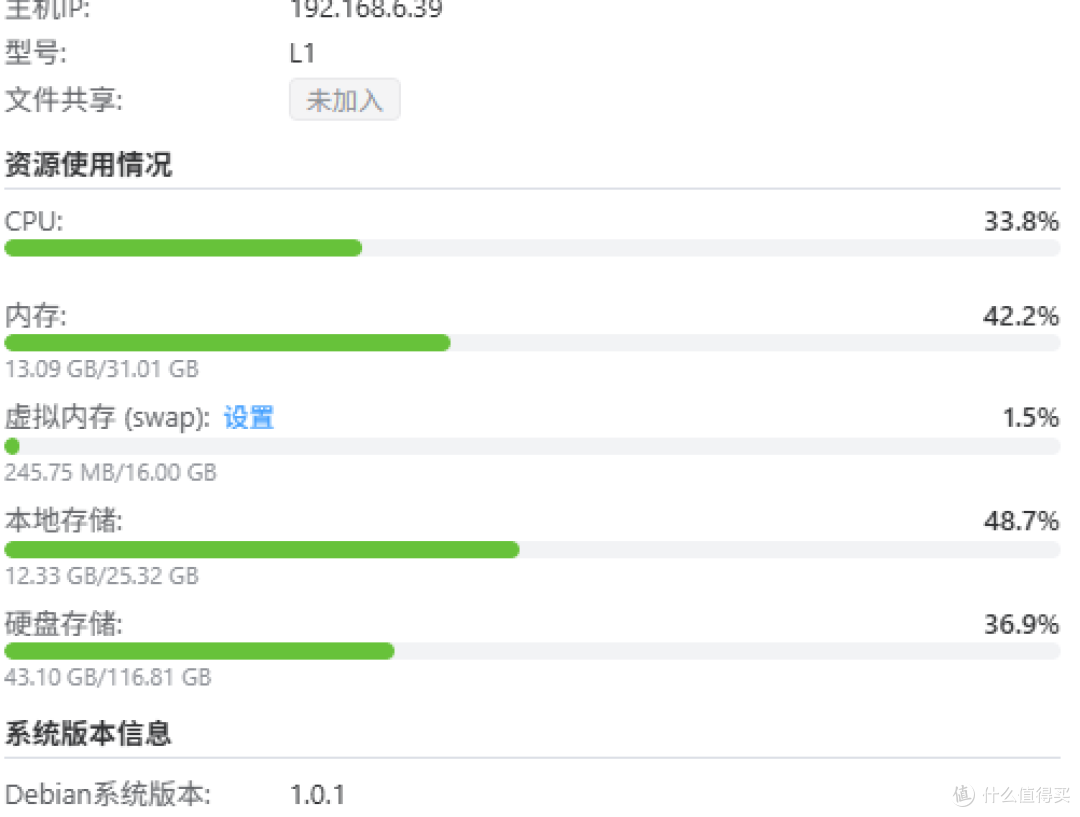This screenshot has width=1080, height=817.
Task: Click the 13.09 GB/31.01 GB memory text
Action: click(102, 369)
